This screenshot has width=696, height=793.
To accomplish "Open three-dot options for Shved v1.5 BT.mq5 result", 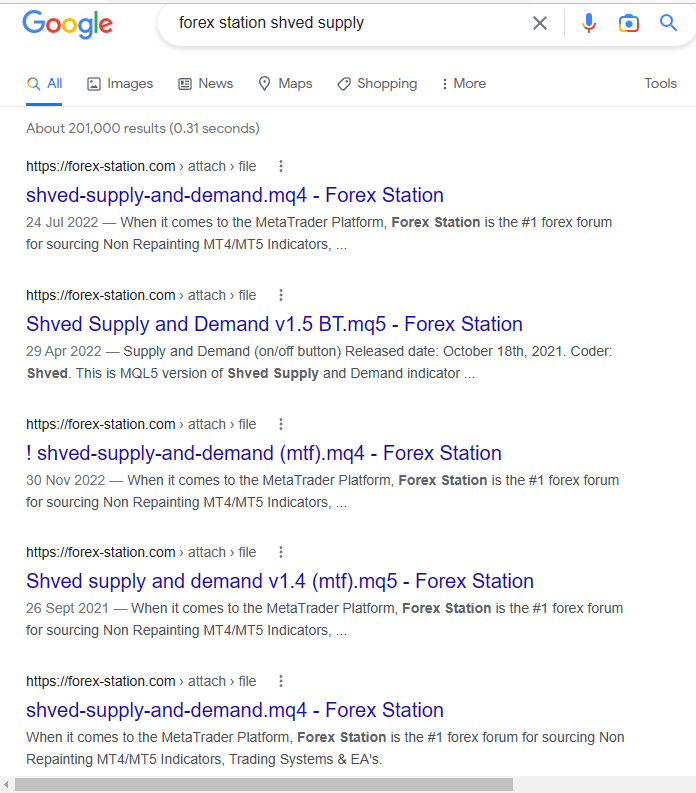I will tap(281, 295).
